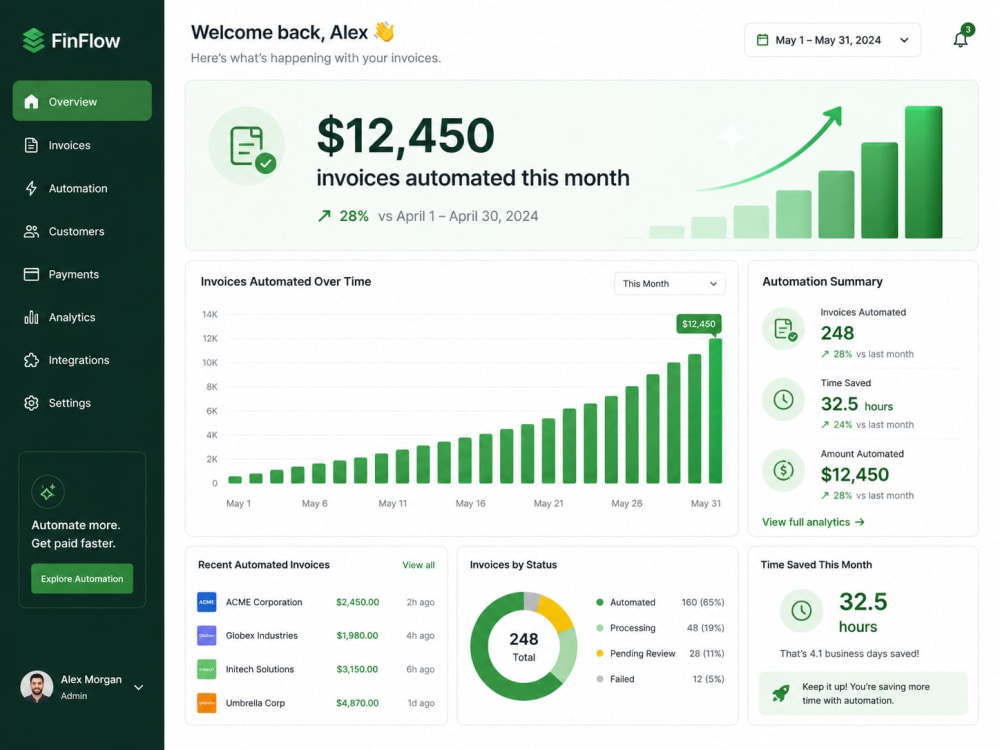Click the clock icon in Time Saved This Month
Image resolution: width=1000 pixels, height=750 pixels.
click(802, 610)
